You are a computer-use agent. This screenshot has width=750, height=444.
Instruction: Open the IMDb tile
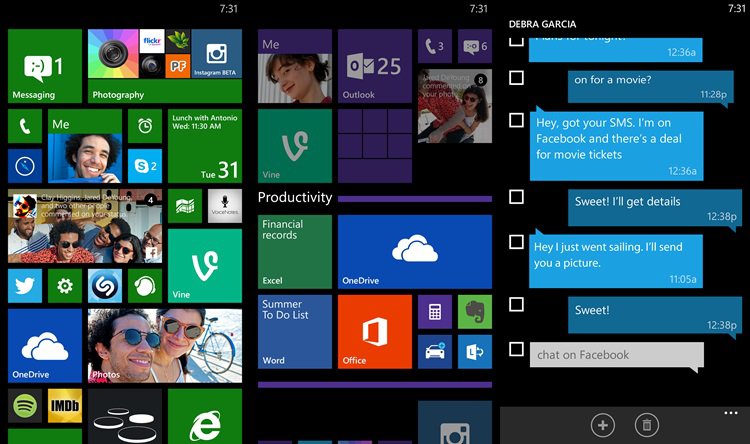[65, 406]
